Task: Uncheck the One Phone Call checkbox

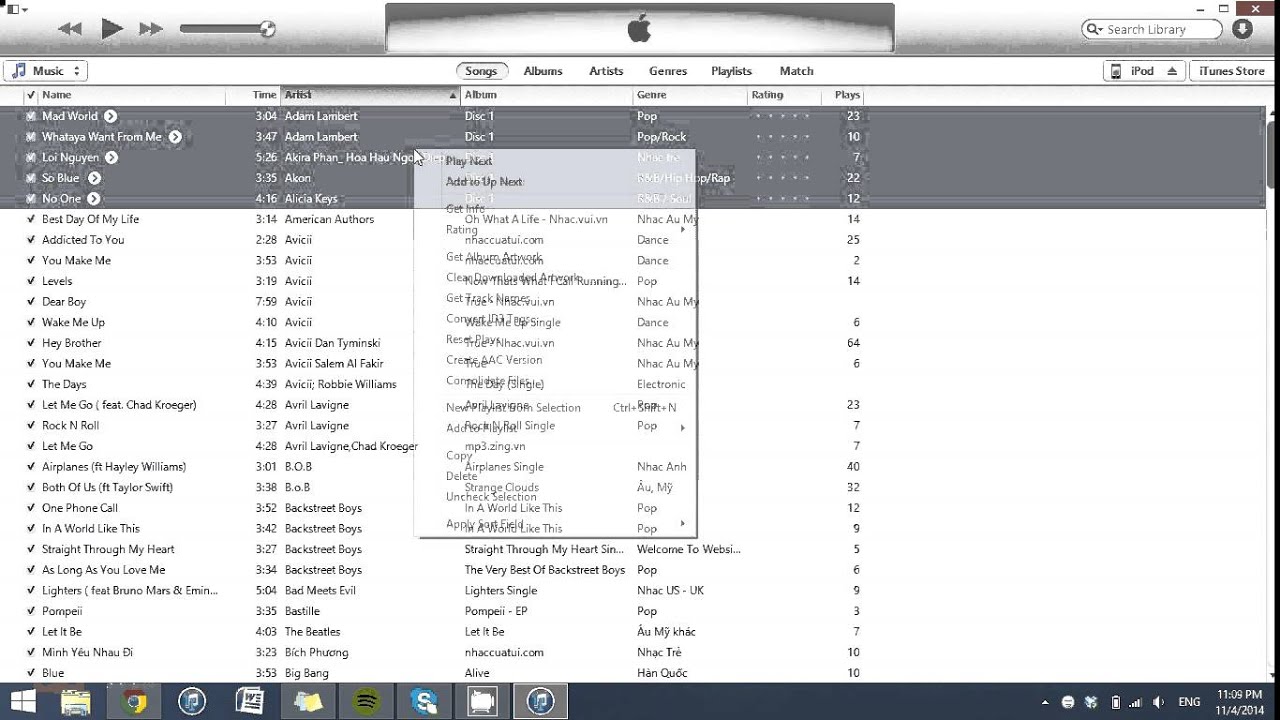Action: click(x=31, y=508)
